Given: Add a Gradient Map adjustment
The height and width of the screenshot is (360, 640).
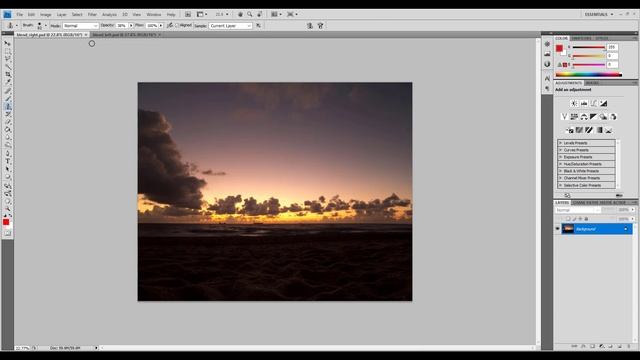Looking at the screenshot, I should [599, 130].
